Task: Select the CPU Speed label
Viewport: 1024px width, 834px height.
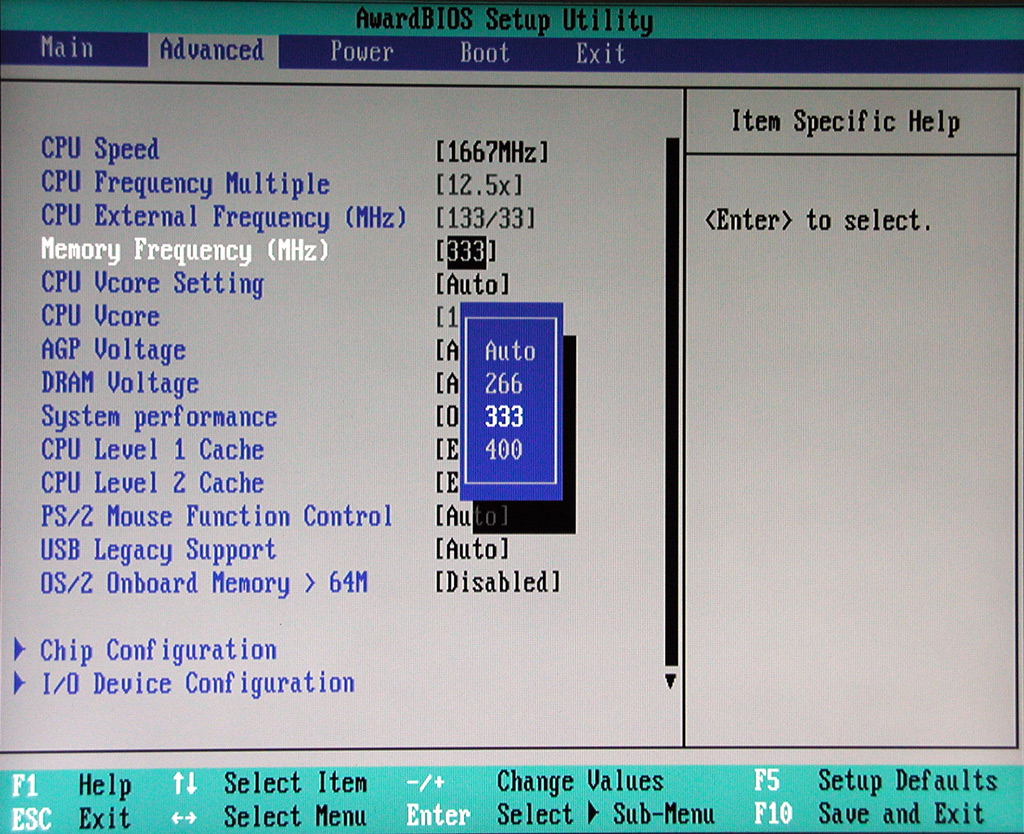Action: click(x=99, y=149)
